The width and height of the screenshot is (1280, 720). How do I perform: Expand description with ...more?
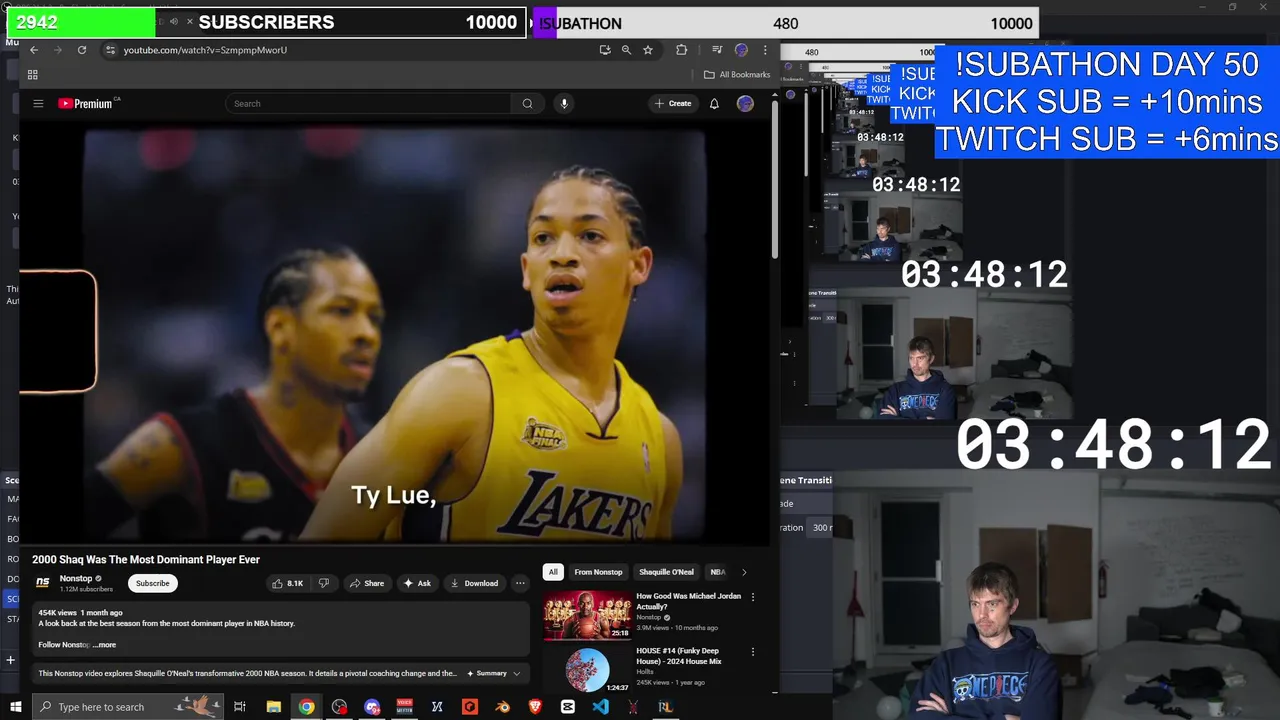[x=105, y=645]
